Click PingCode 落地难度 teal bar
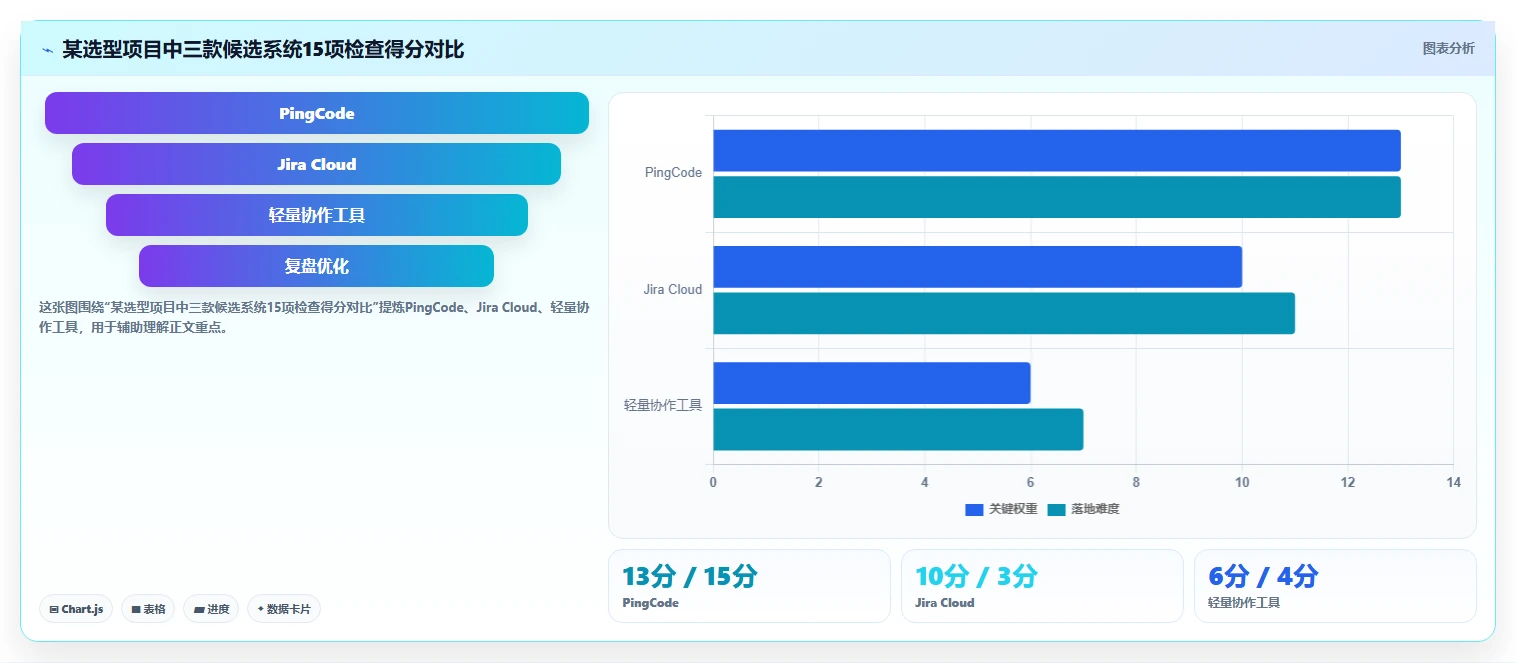The height and width of the screenshot is (663, 1516). [1057, 197]
